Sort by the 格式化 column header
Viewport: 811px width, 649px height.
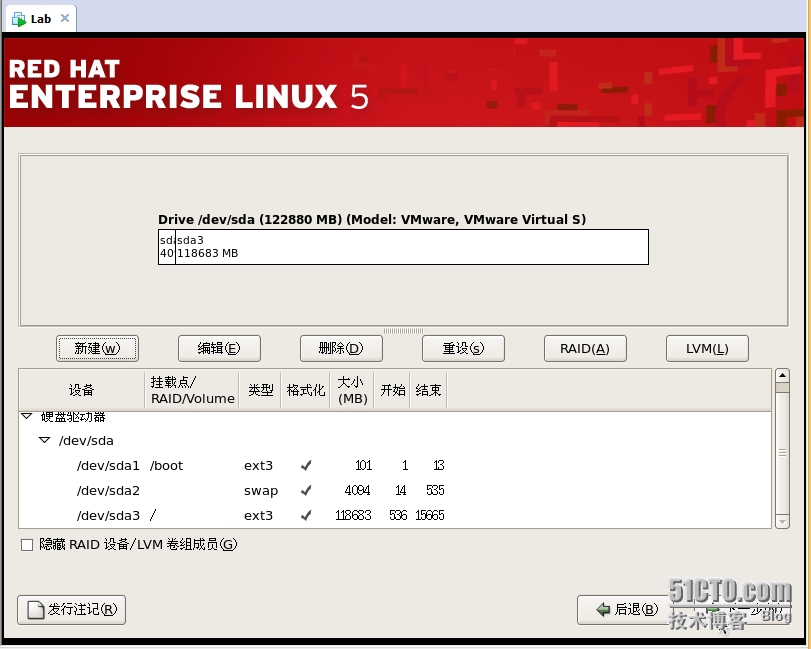pyautogui.click(x=306, y=390)
